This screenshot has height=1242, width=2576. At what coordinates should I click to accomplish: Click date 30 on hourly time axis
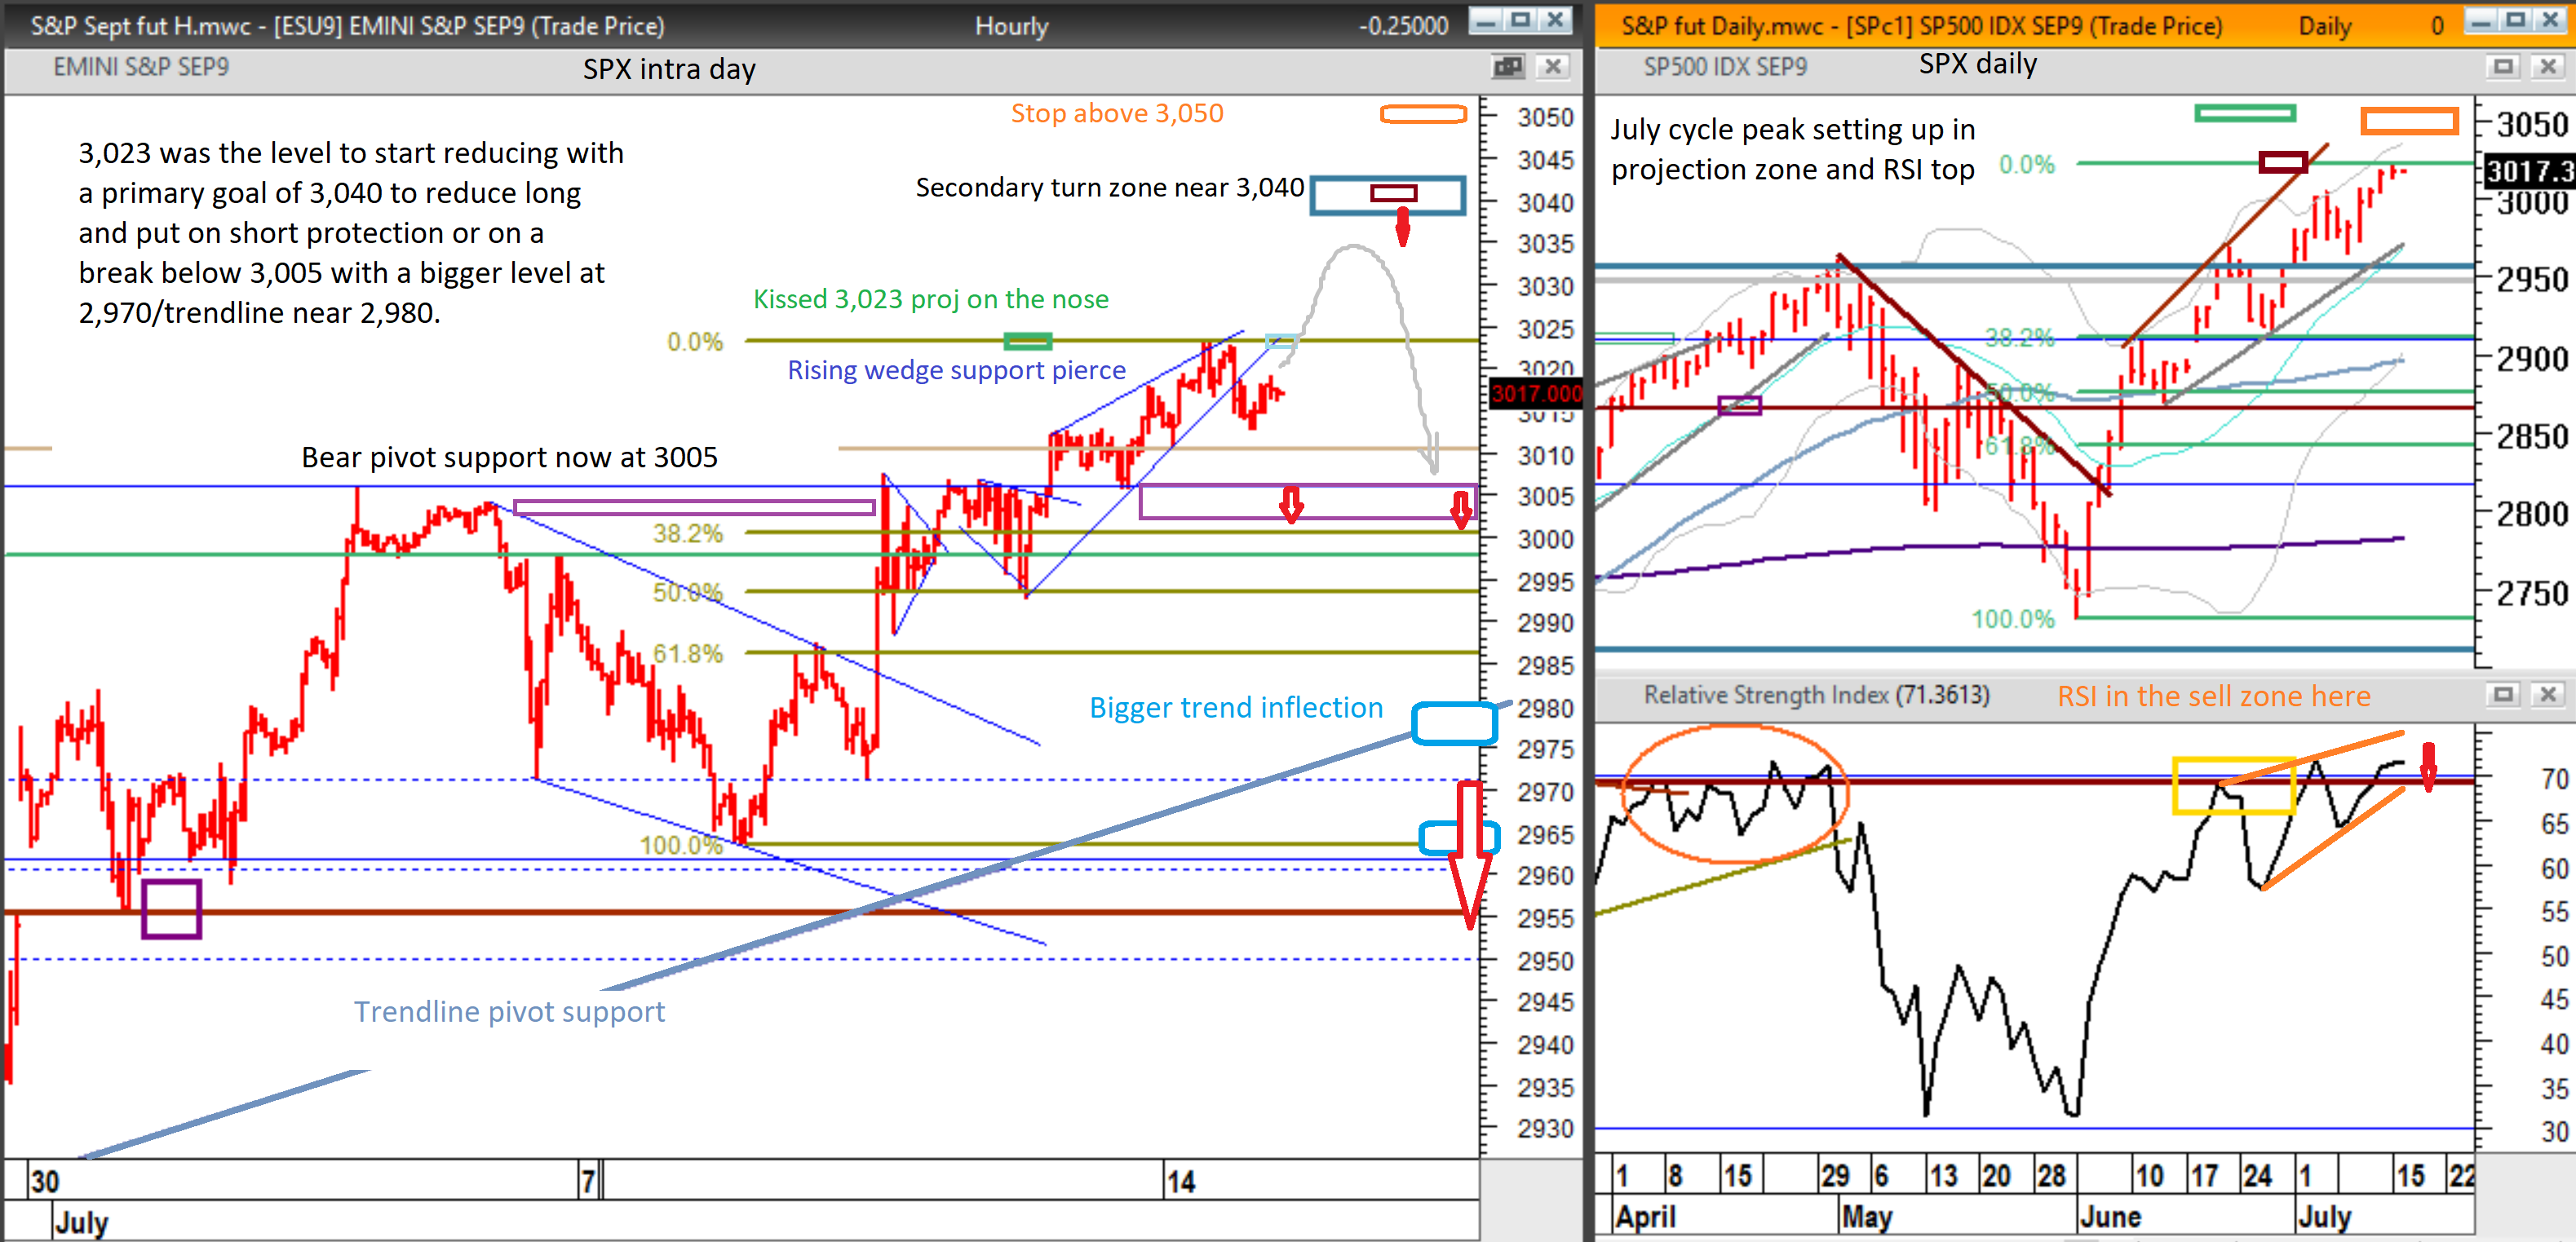pos(44,1182)
